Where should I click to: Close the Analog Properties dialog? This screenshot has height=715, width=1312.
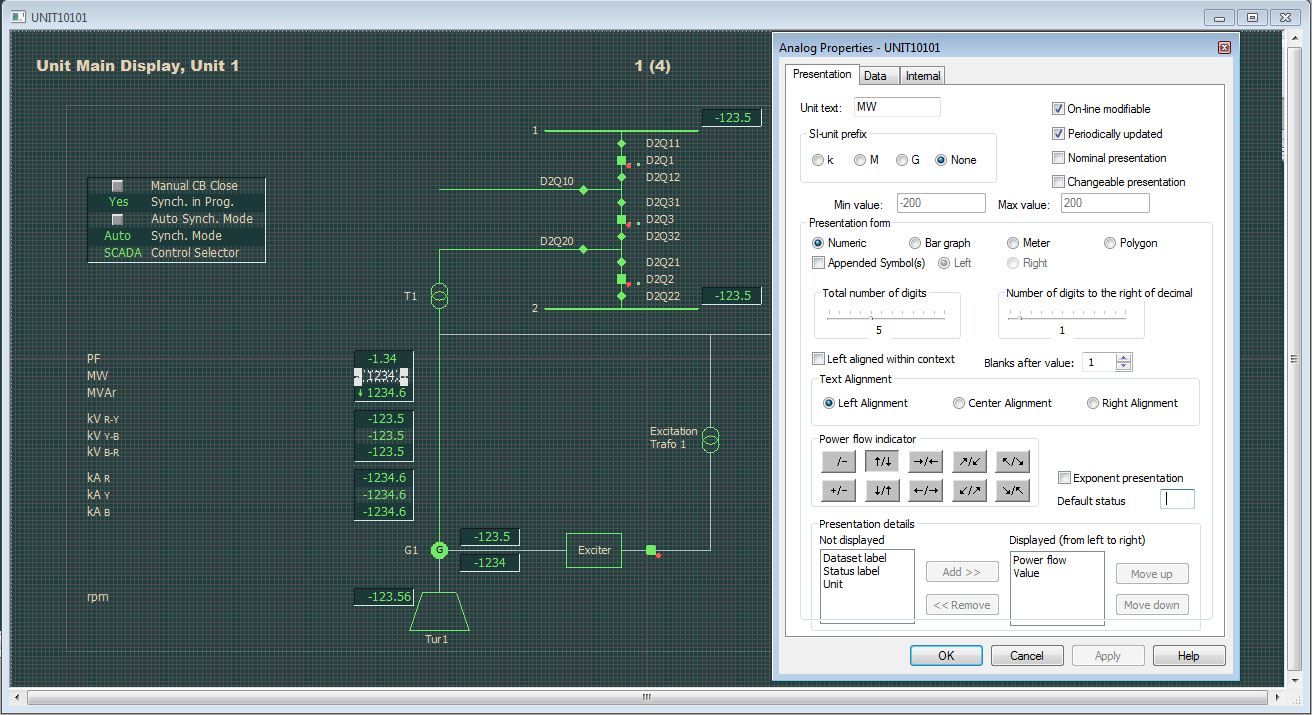(x=1224, y=48)
